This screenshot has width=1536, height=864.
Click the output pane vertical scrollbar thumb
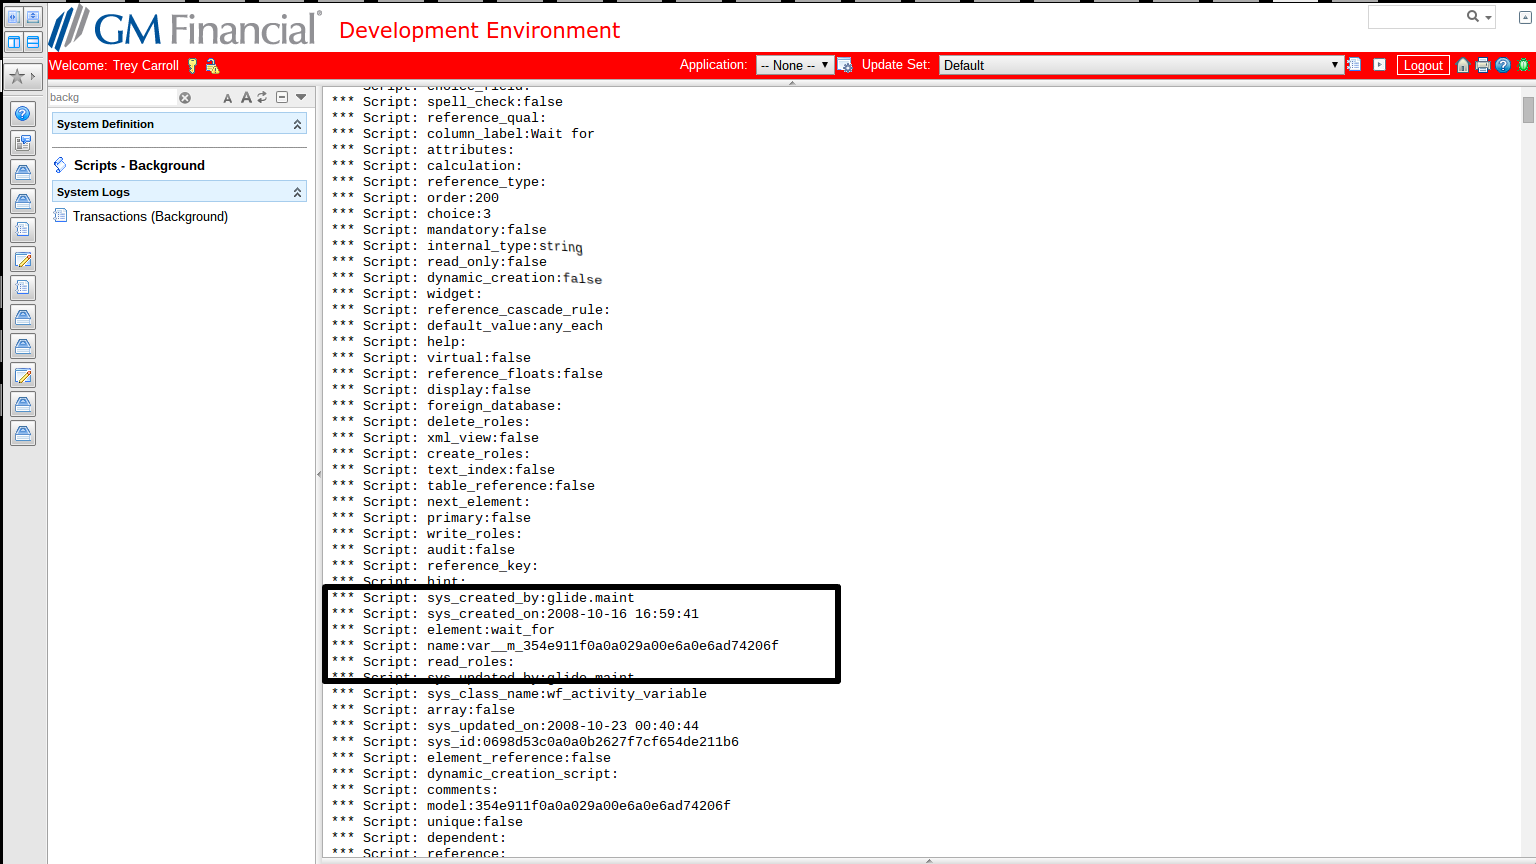point(1528,110)
